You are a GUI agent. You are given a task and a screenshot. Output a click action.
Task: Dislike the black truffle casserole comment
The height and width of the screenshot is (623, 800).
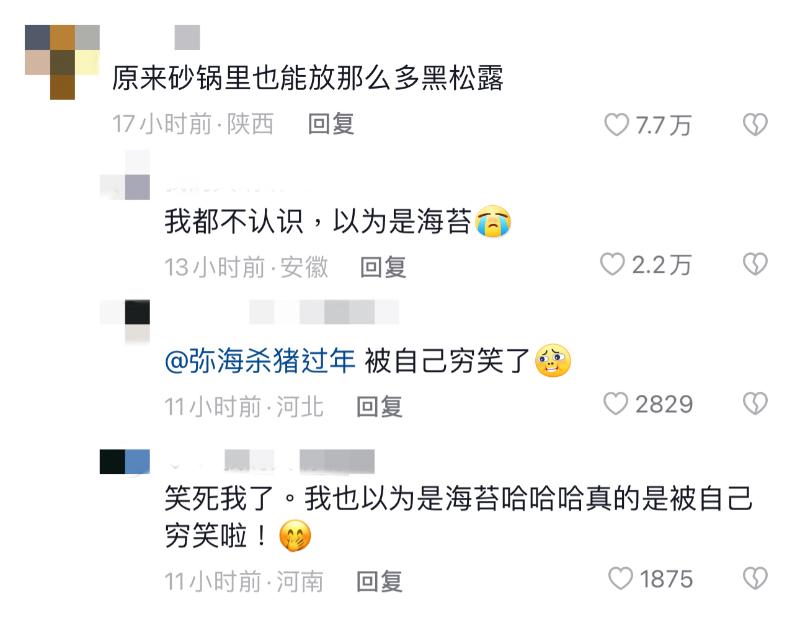tap(755, 124)
